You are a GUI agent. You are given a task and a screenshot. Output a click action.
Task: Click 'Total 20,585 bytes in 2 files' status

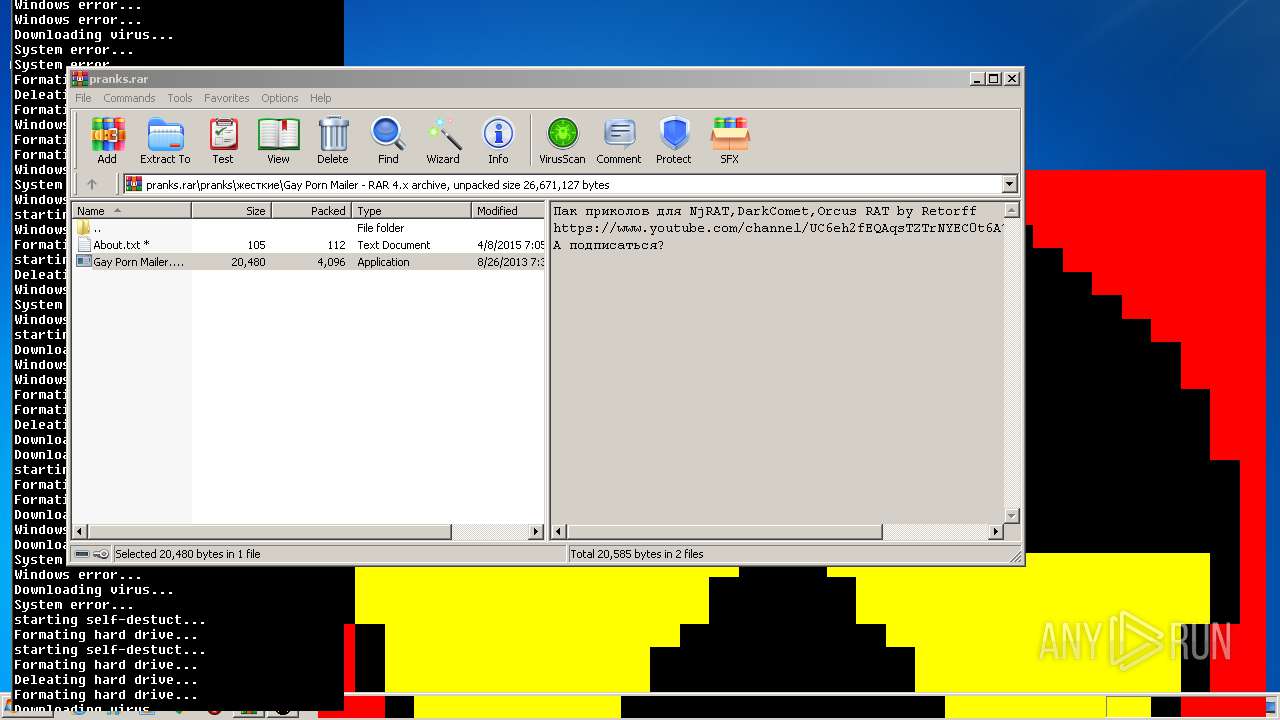(637, 554)
